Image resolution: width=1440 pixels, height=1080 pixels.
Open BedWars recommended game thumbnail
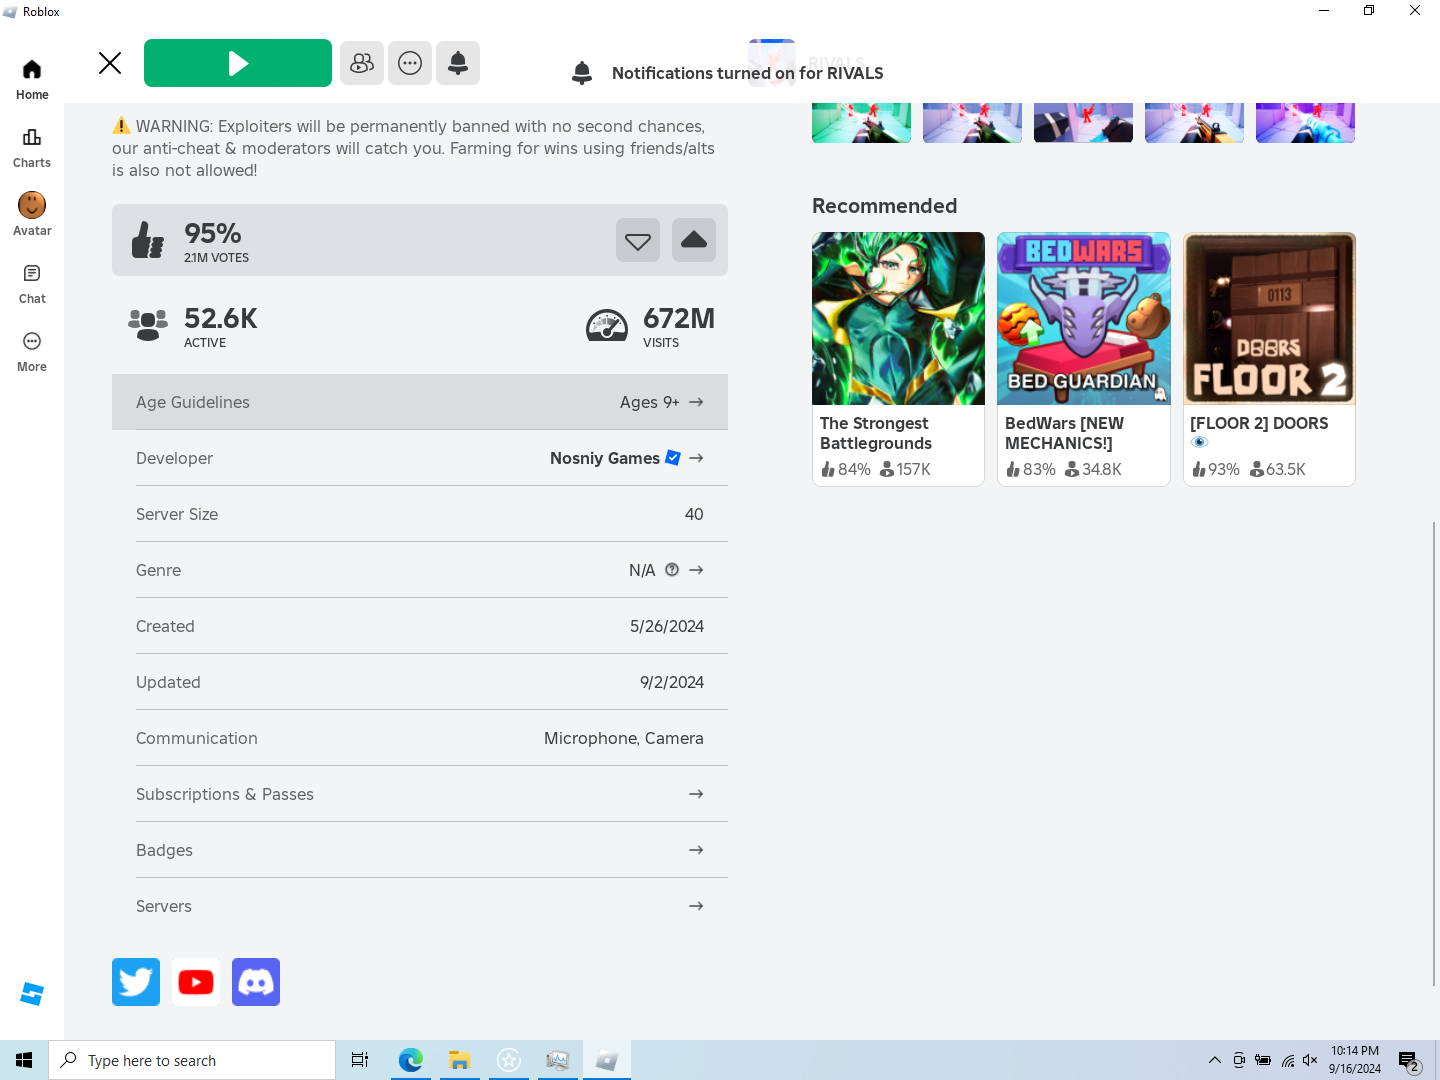(1084, 319)
